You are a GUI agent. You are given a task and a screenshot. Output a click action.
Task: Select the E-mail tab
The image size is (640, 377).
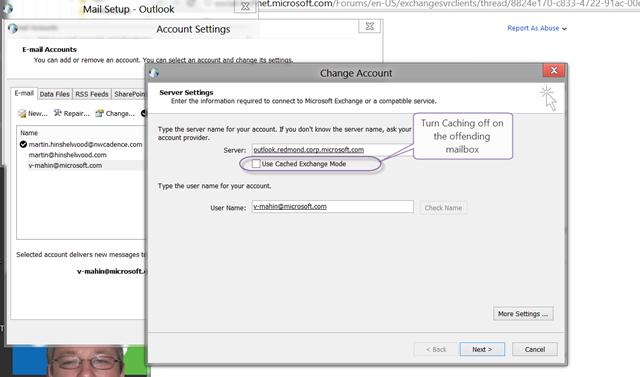(24, 93)
